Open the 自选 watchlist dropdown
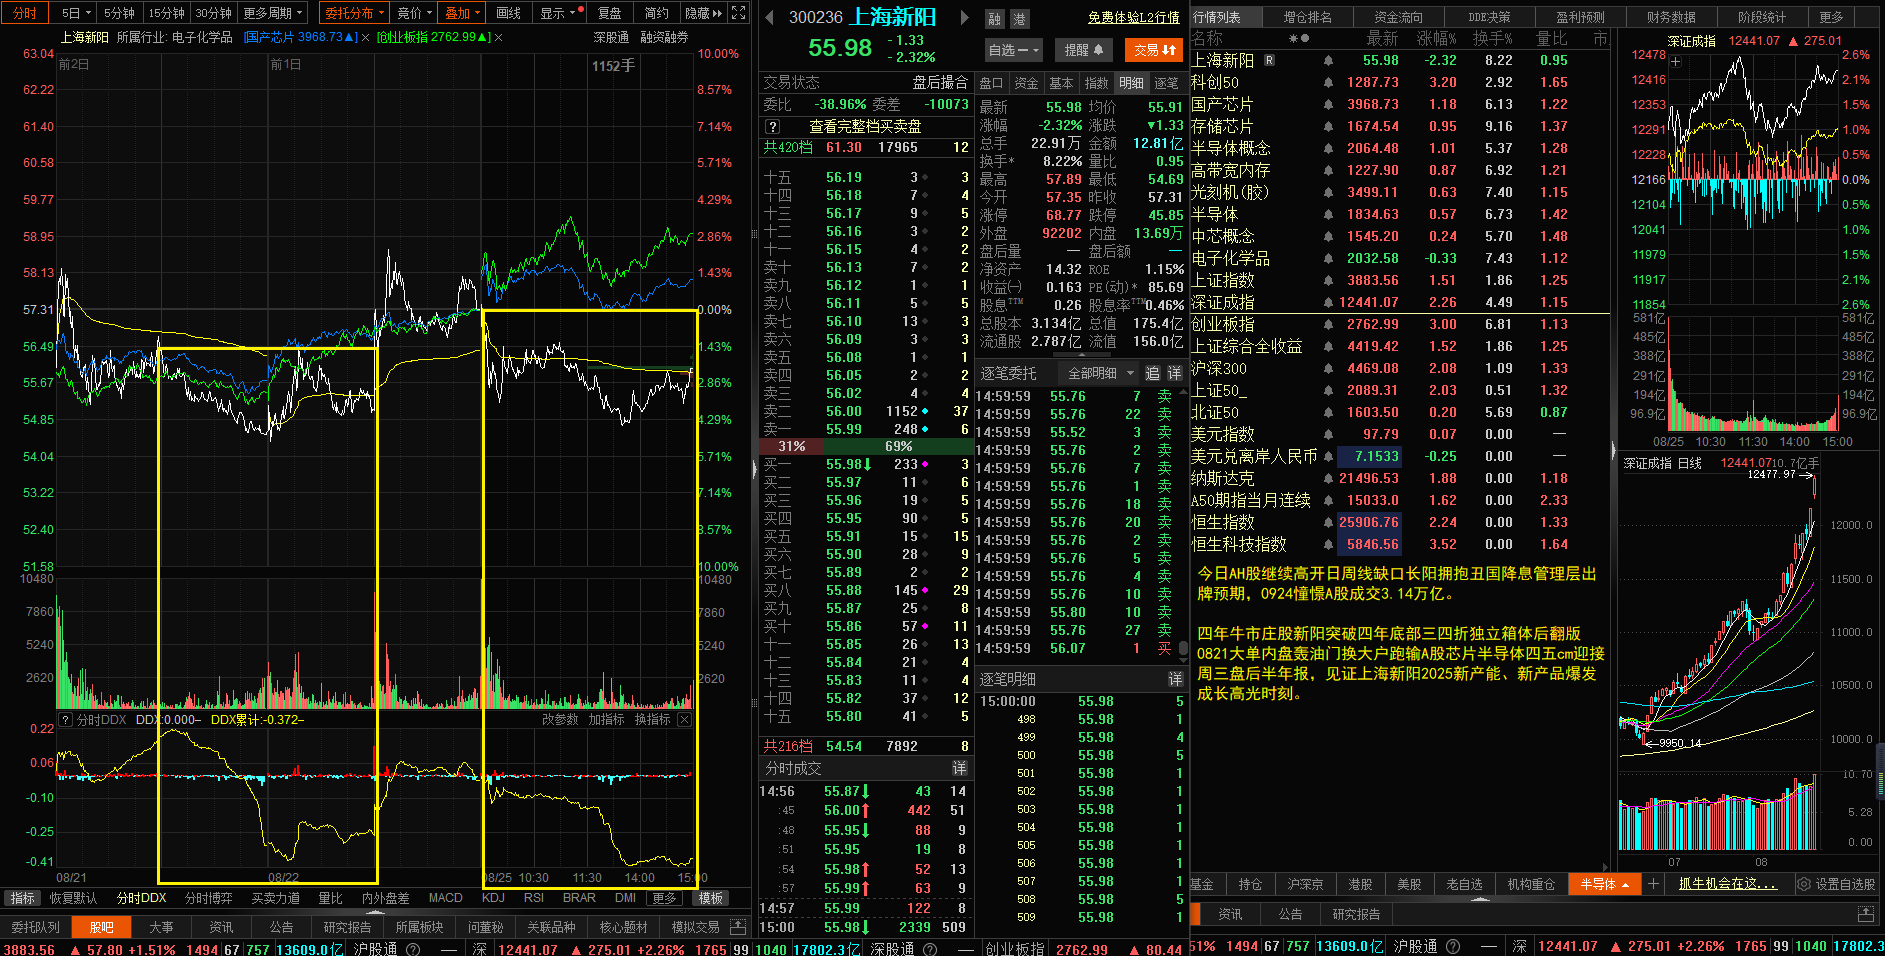 click(x=1014, y=49)
